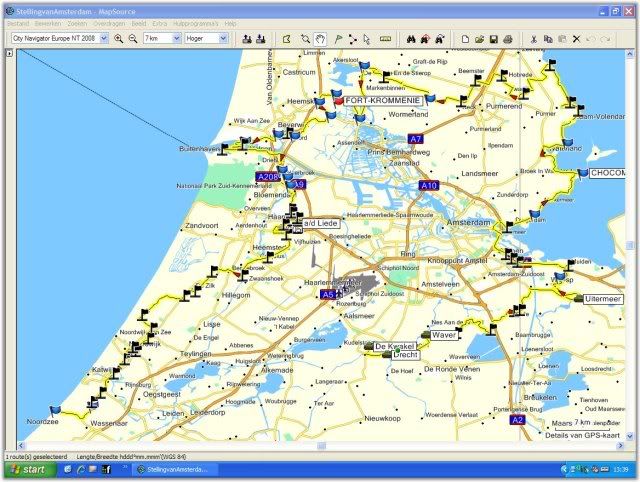Open the Beeld menu
This screenshot has width=640, height=482.
point(139,24)
